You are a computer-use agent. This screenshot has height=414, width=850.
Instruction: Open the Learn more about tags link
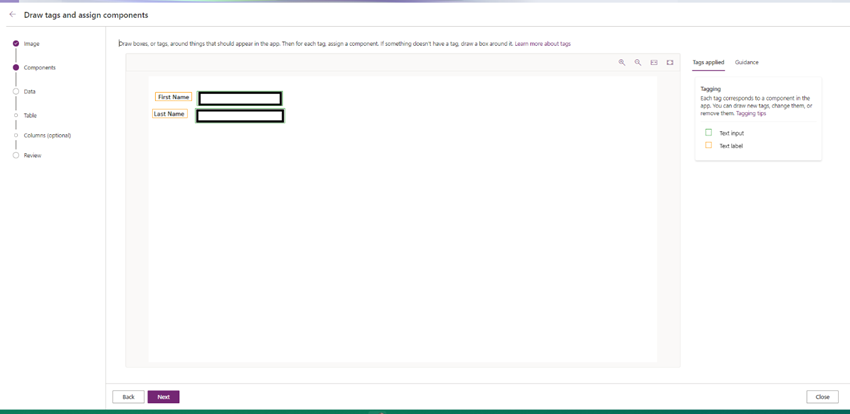543,43
